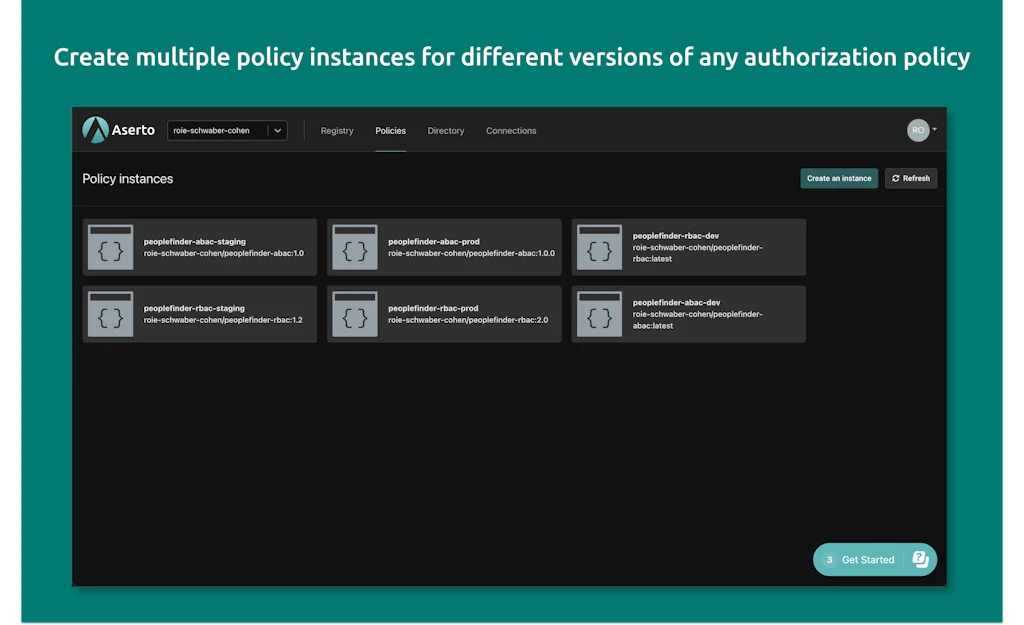Open the peoplefinder-abac-prod policy icon

[354, 247]
